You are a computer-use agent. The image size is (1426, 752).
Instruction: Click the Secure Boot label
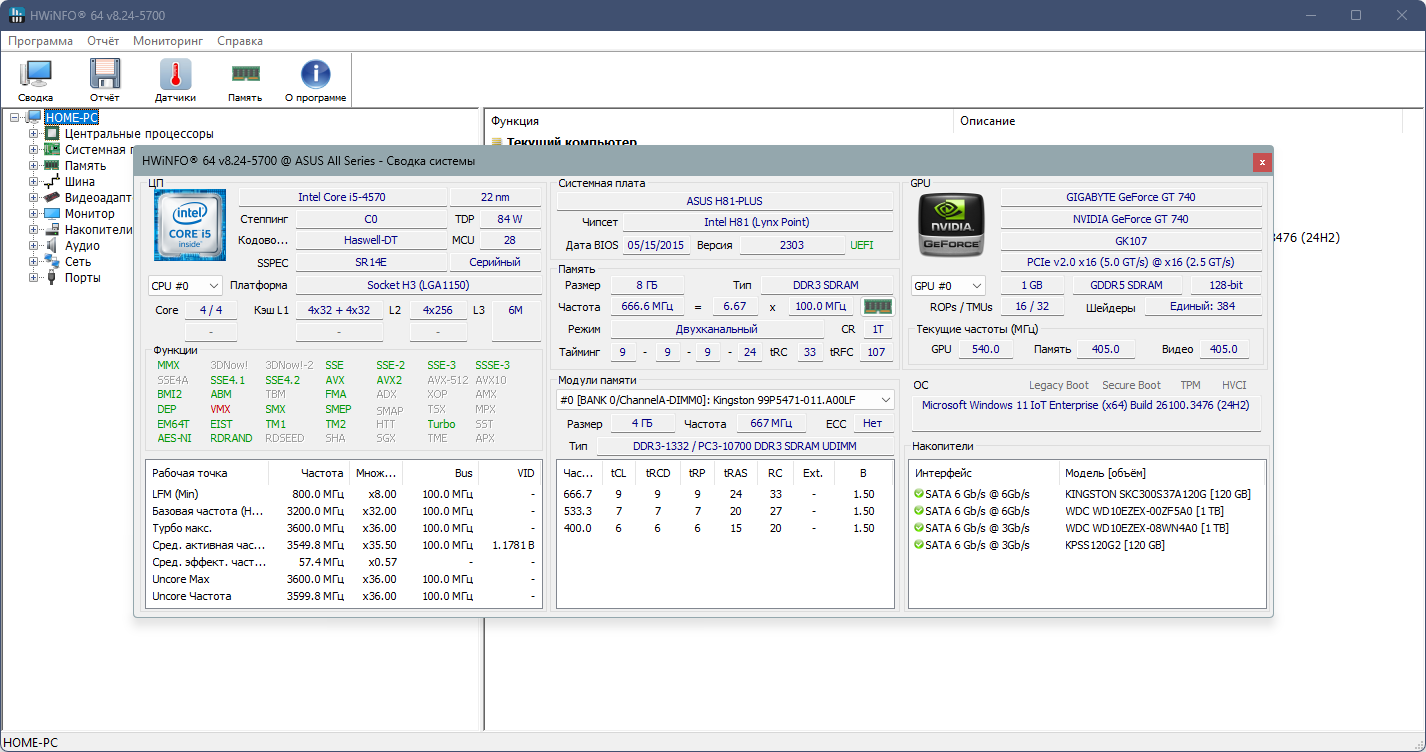pyautogui.click(x=1131, y=385)
